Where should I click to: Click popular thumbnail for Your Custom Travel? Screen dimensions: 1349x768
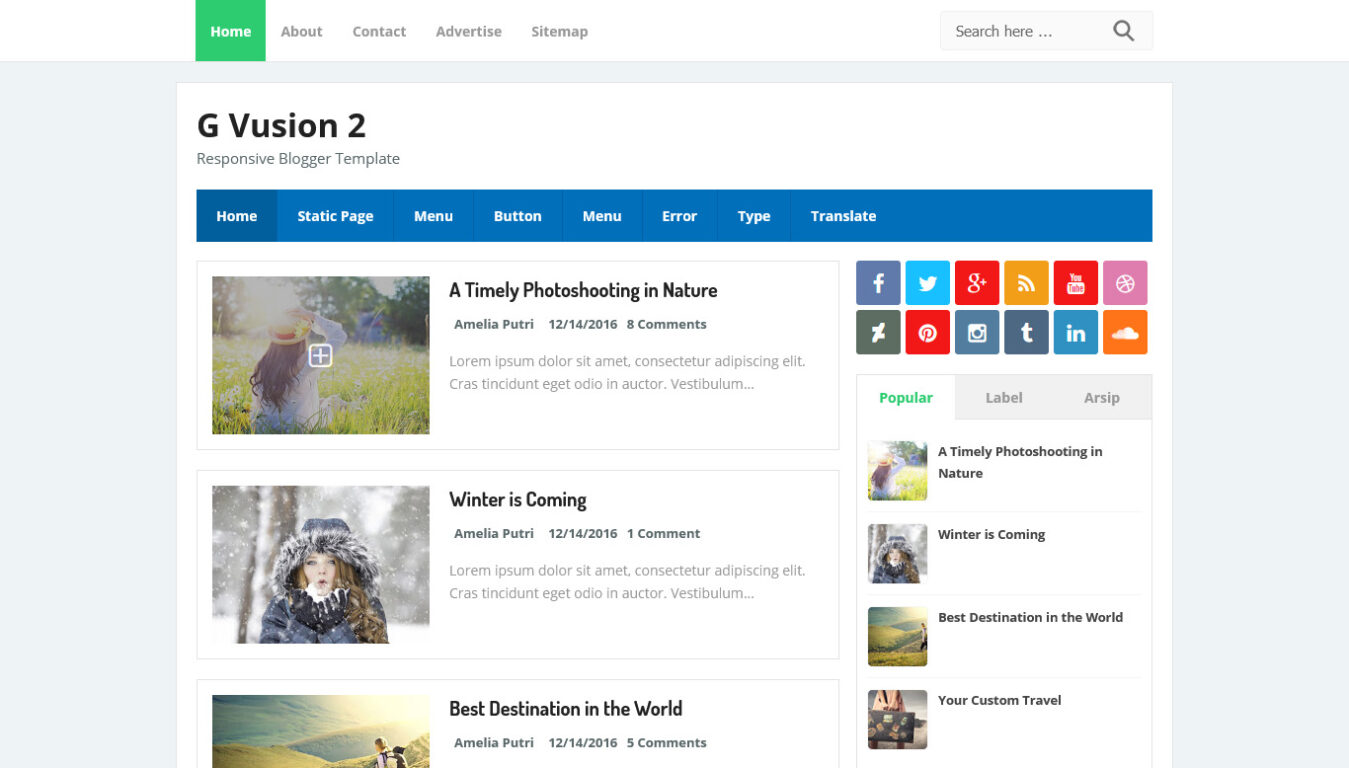click(x=897, y=719)
